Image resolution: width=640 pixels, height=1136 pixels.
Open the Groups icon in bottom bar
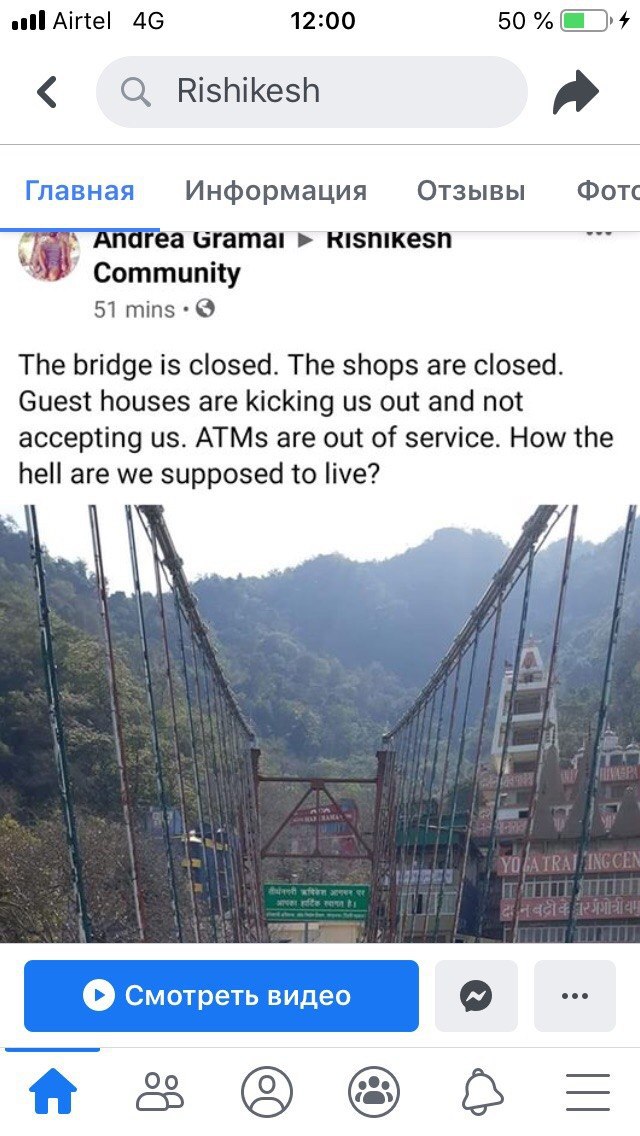point(374,1091)
